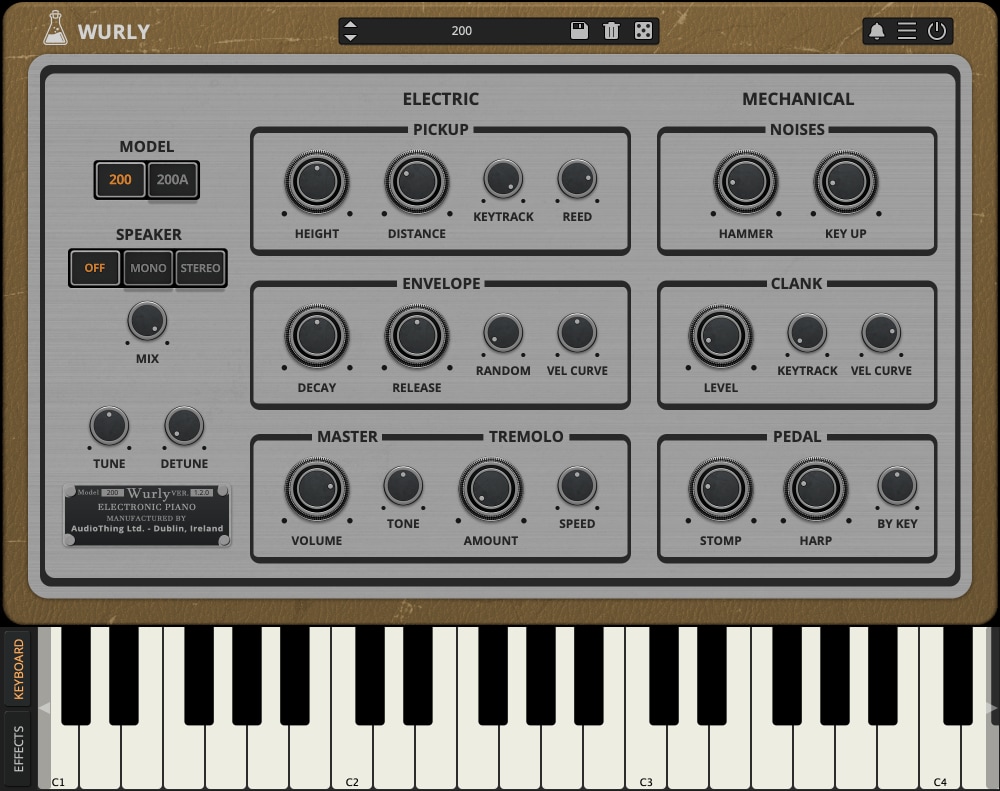Click the master TONE knob
This screenshot has height=791, width=1000.
pos(403,485)
